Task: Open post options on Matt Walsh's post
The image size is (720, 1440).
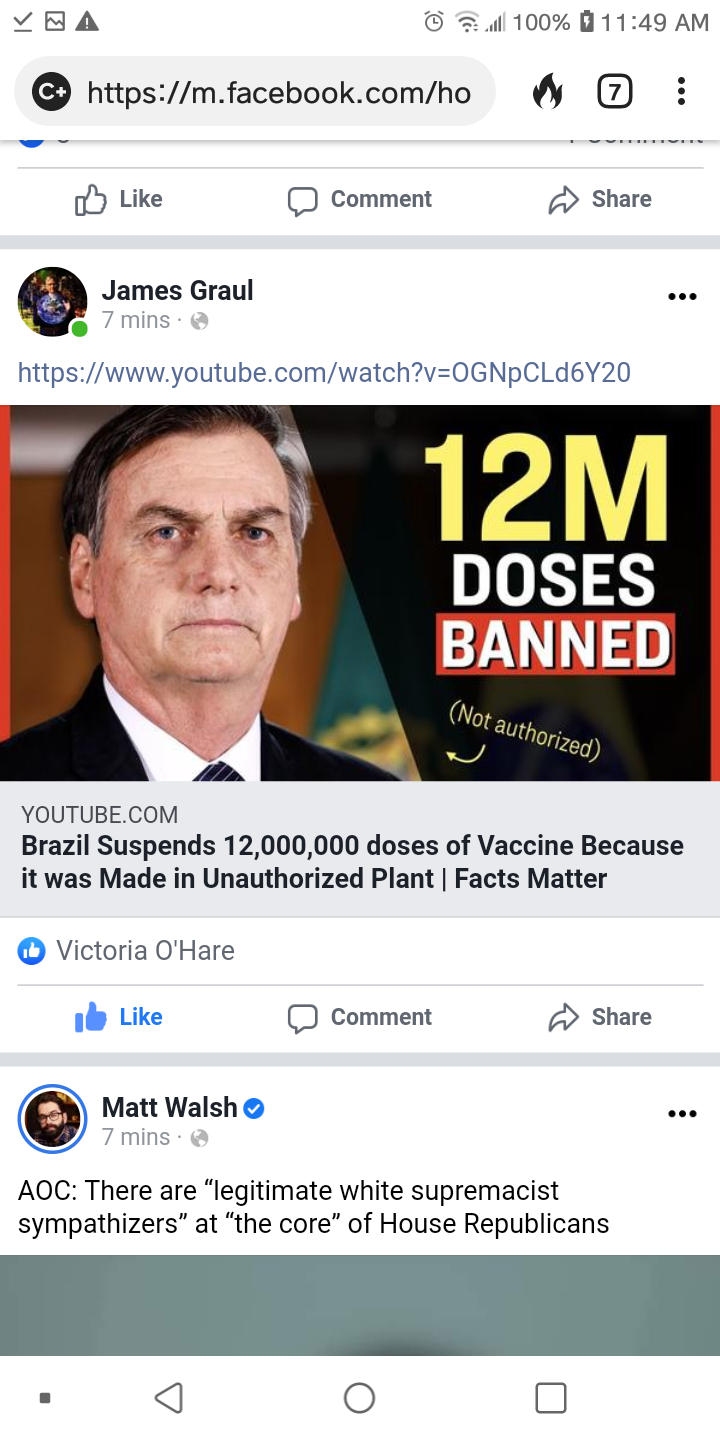Action: coord(682,1114)
